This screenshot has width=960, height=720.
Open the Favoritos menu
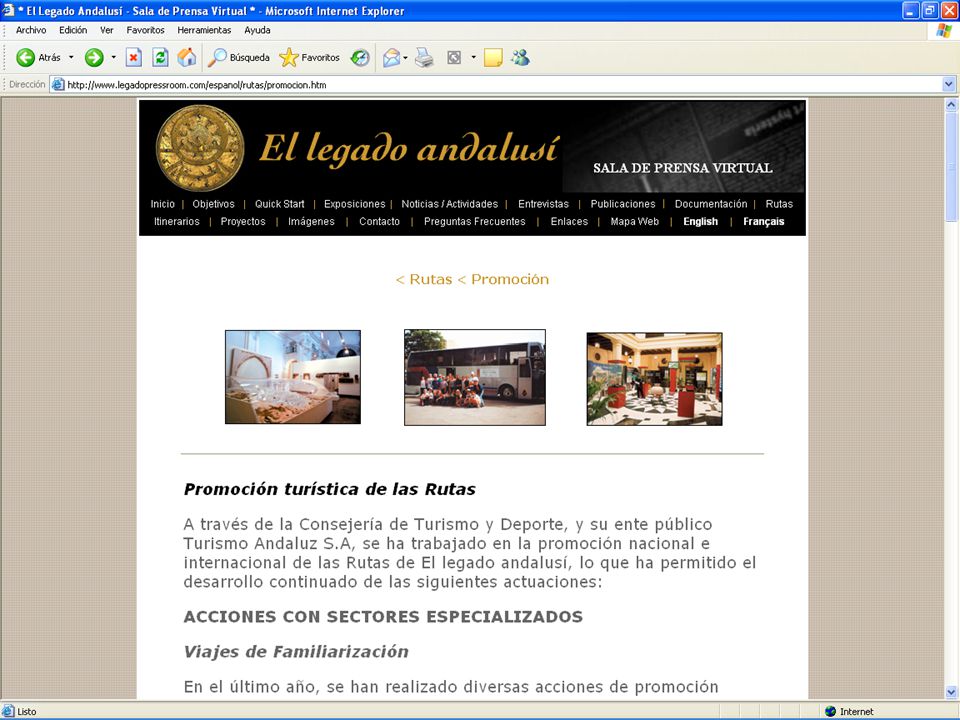click(x=145, y=30)
